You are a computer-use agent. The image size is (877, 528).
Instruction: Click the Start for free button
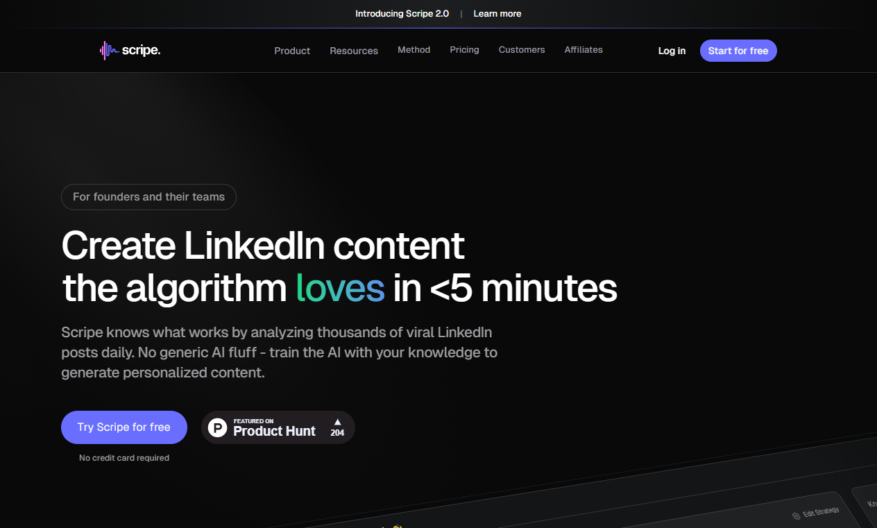tap(738, 51)
